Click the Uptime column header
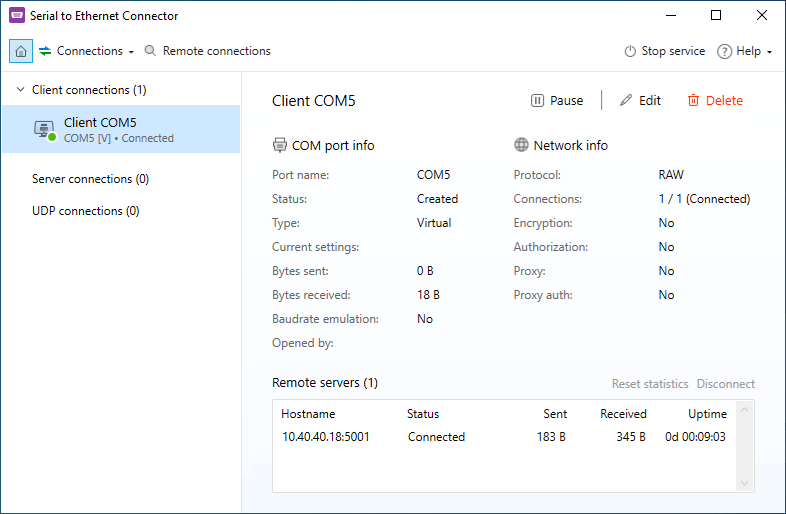 coord(707,414)
